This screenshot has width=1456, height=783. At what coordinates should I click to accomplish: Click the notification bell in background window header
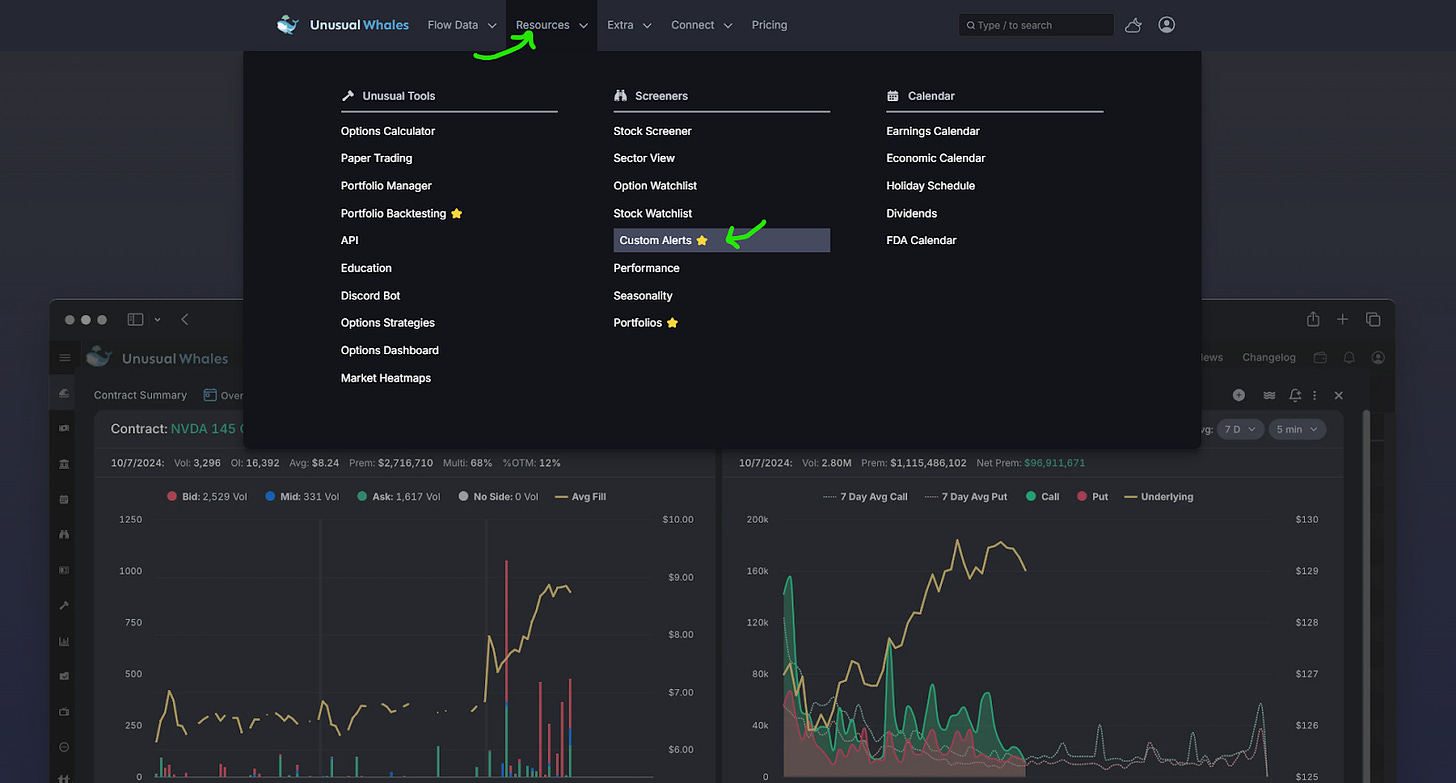[1349, 358]
